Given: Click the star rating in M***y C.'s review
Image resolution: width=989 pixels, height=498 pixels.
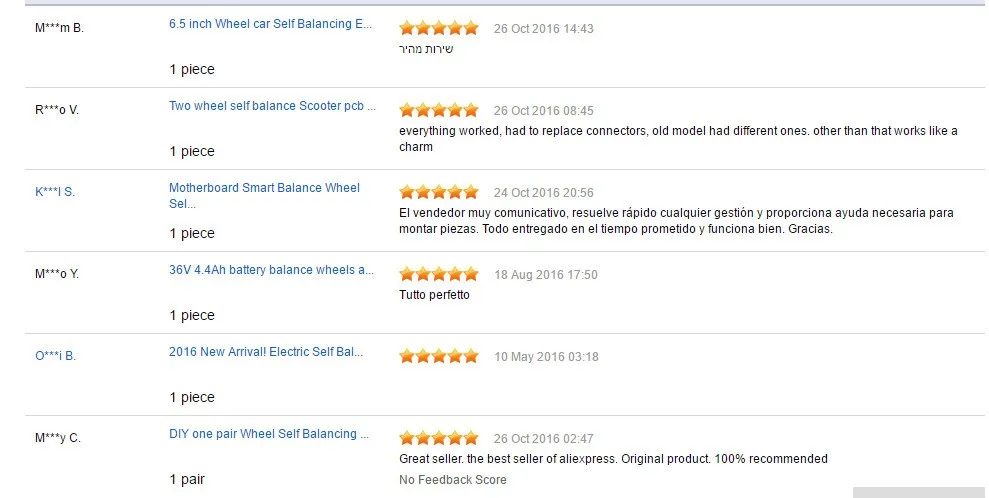Looking at the screenshot, I should [x=439, y=437].
